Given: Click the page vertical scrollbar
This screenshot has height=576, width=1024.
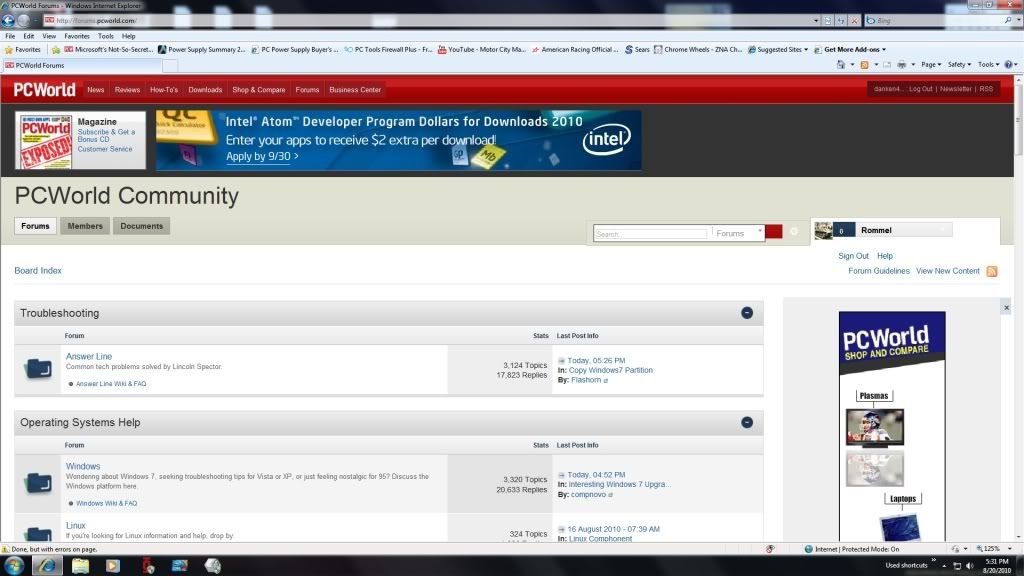Looking at the screenshot, I should coord(1018,310).
